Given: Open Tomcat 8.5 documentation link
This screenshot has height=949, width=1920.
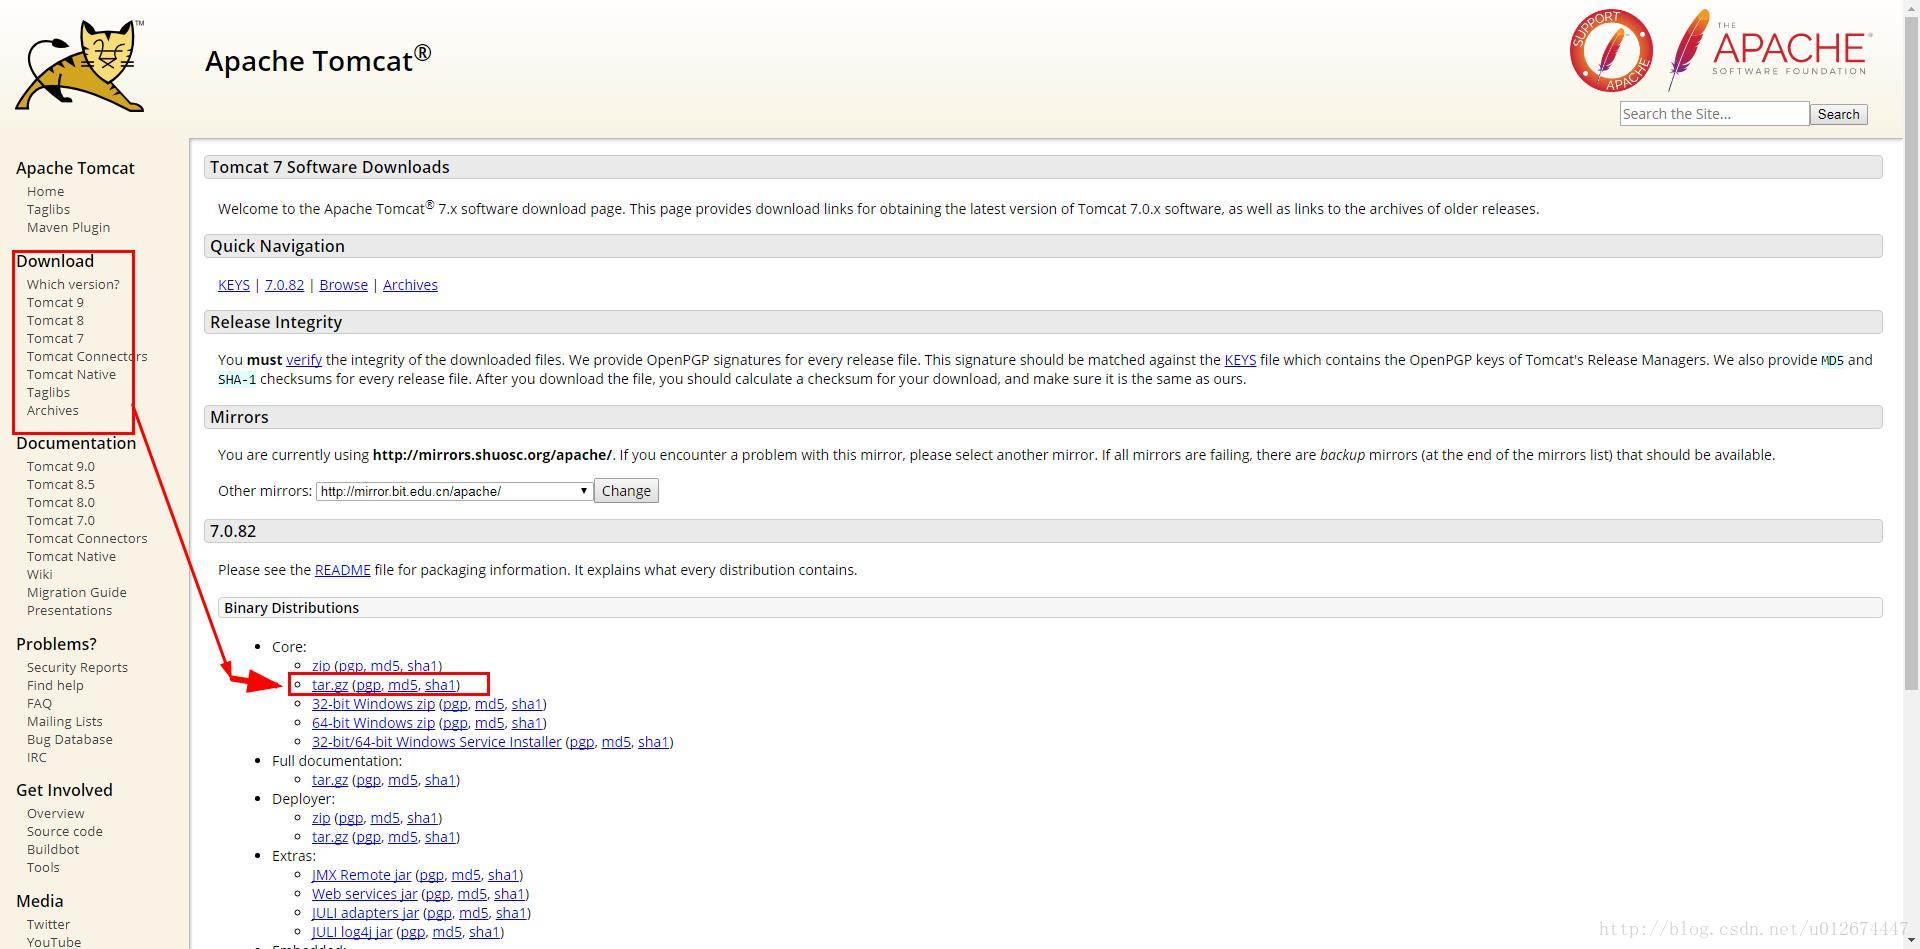Looking at the screenshot, I should click(61, 484).
